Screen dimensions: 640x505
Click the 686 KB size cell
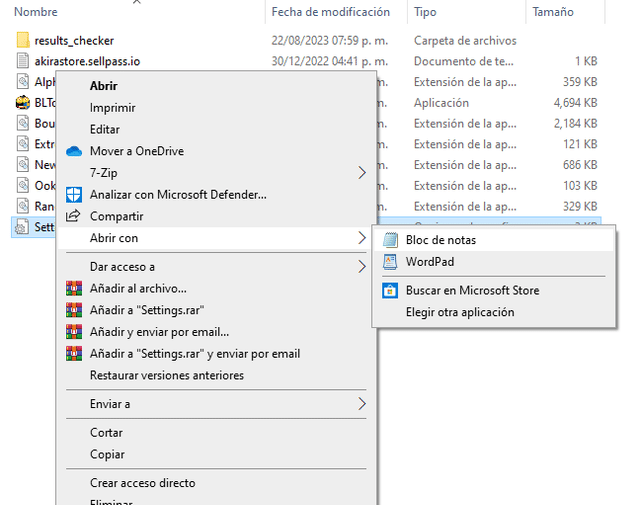(x=580, y=165)
